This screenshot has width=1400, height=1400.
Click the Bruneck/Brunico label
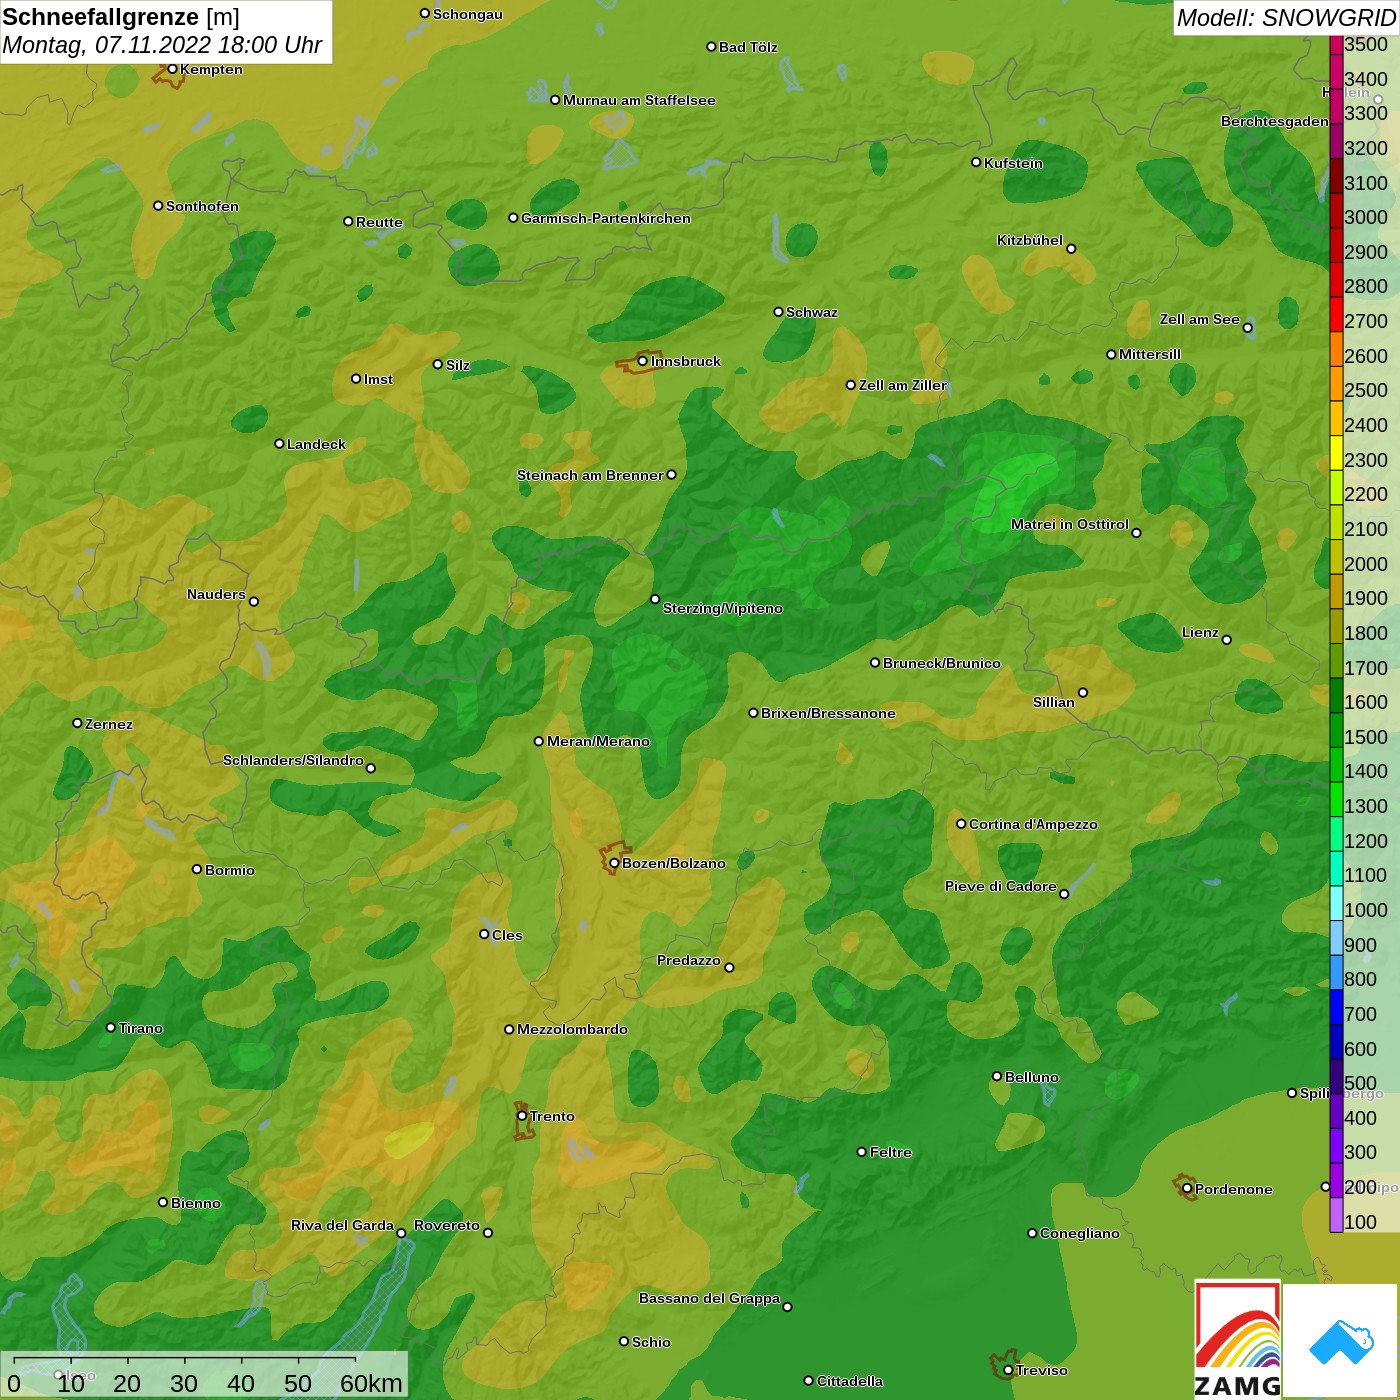pos(942,663)
